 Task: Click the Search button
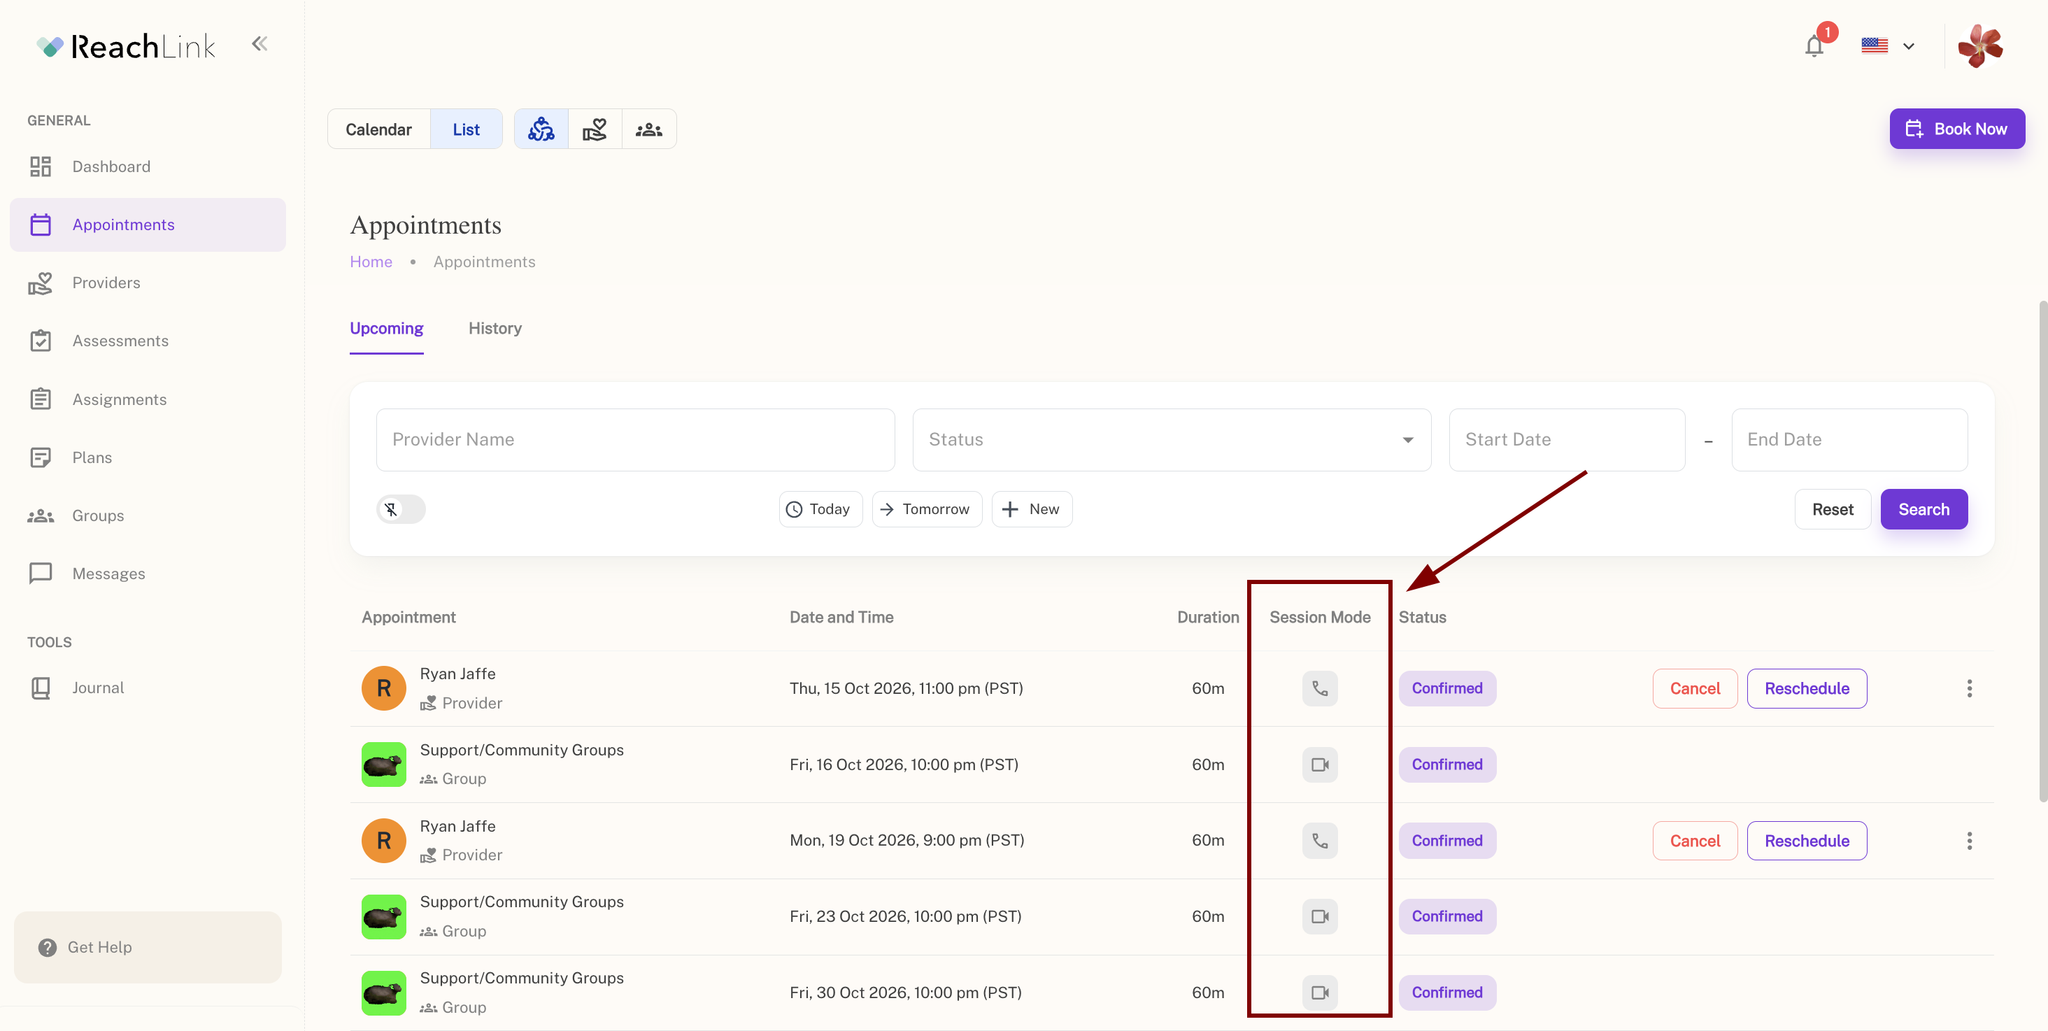1924,510
